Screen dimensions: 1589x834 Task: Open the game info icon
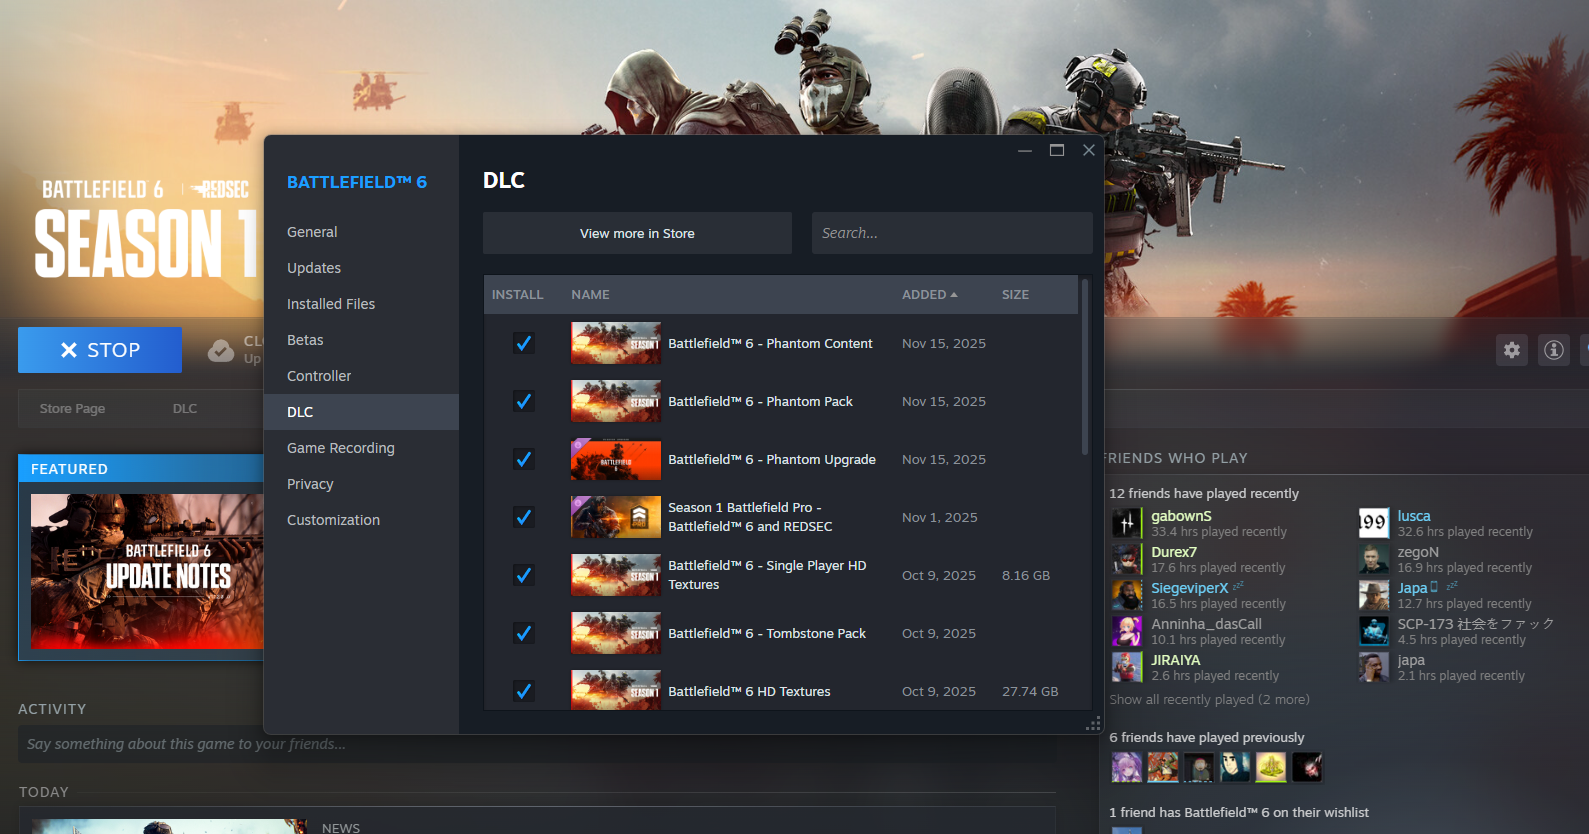1553,350
